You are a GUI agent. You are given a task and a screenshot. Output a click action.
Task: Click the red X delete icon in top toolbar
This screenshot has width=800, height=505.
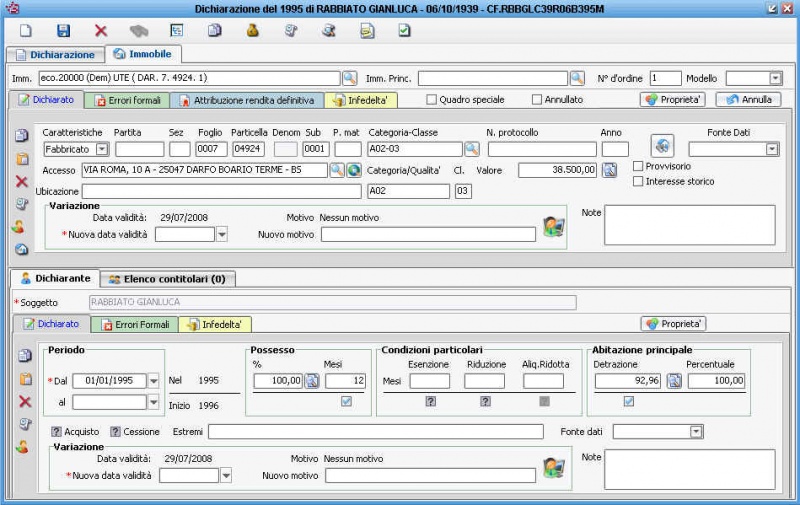[101, 31]
